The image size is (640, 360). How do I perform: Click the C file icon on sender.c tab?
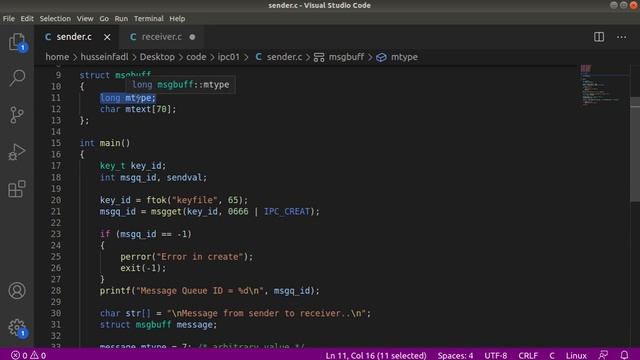[48, 37]
